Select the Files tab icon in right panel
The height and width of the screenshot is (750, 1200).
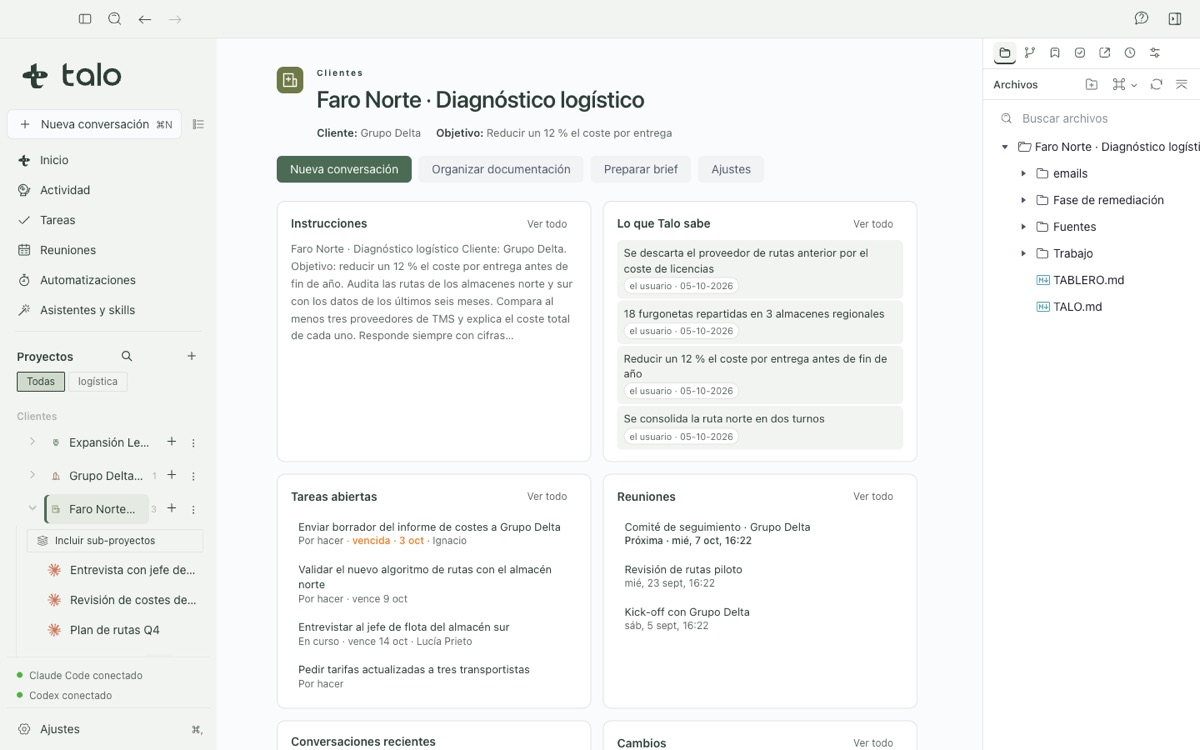point(1005,53)
